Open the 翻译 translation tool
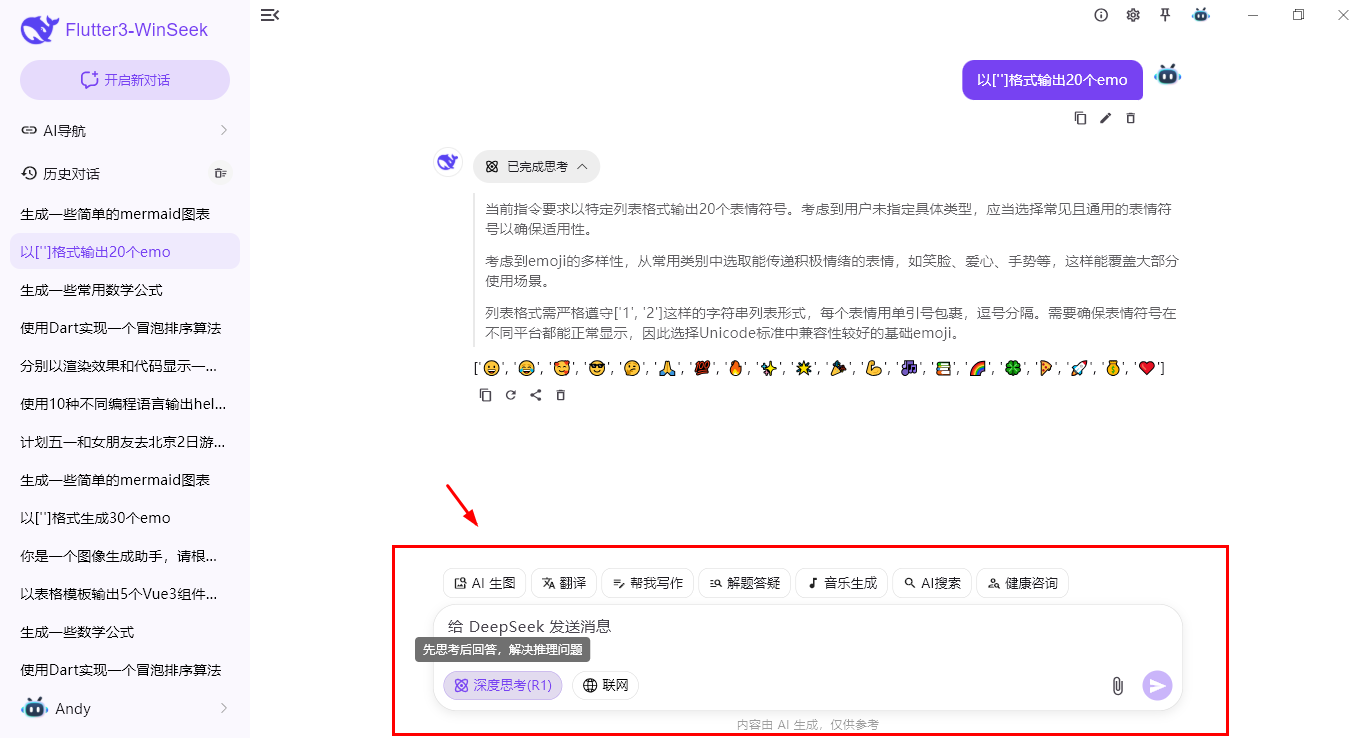The image size is (1366, 738). click(563, 583)
